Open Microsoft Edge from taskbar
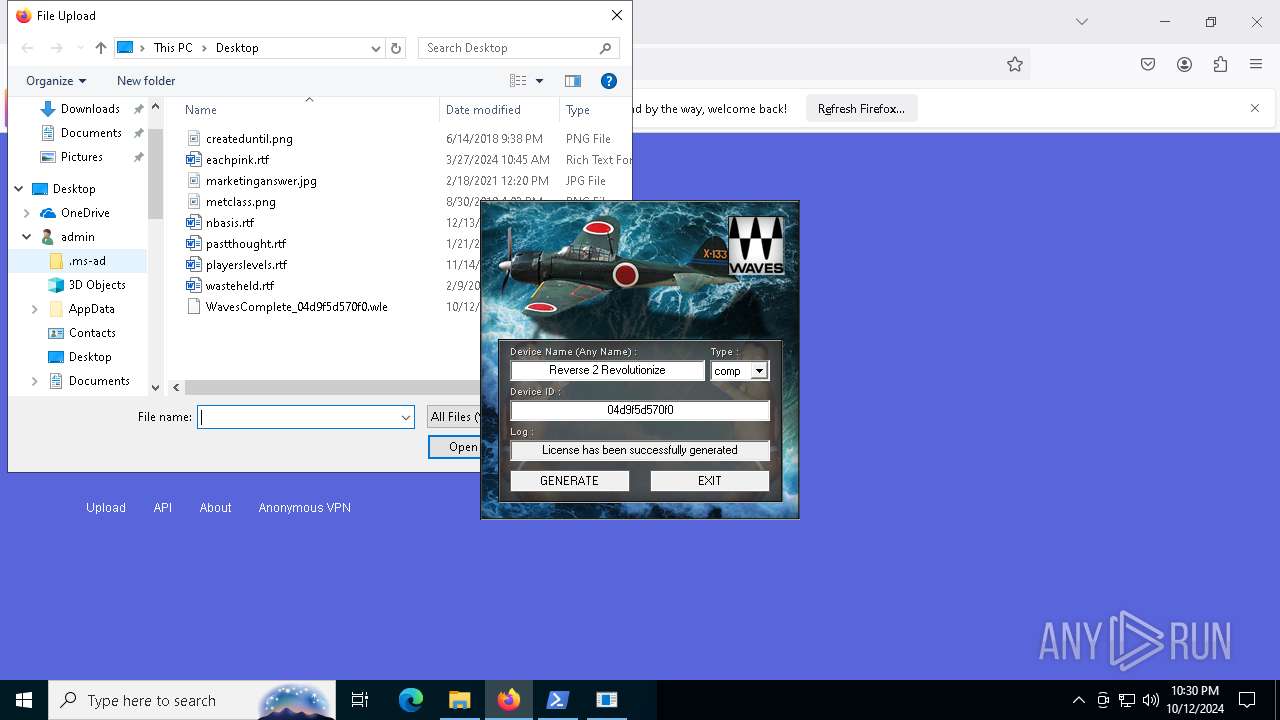This screenshot has height=720, width=1280. (x=411, y=700)
